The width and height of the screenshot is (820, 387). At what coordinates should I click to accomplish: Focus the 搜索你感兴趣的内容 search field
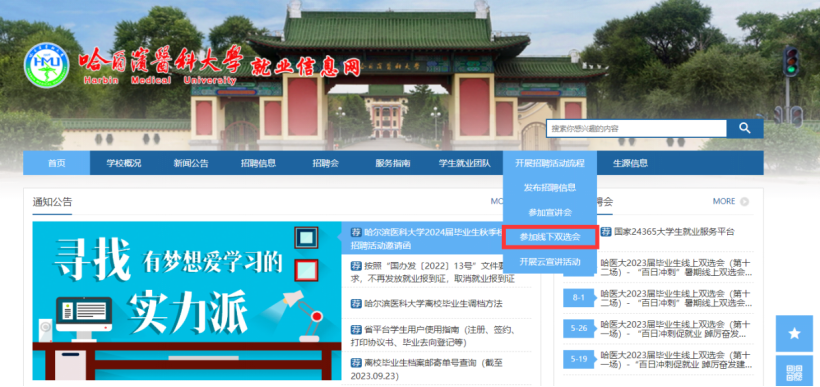pyautogui.click(x=636, y=128)
